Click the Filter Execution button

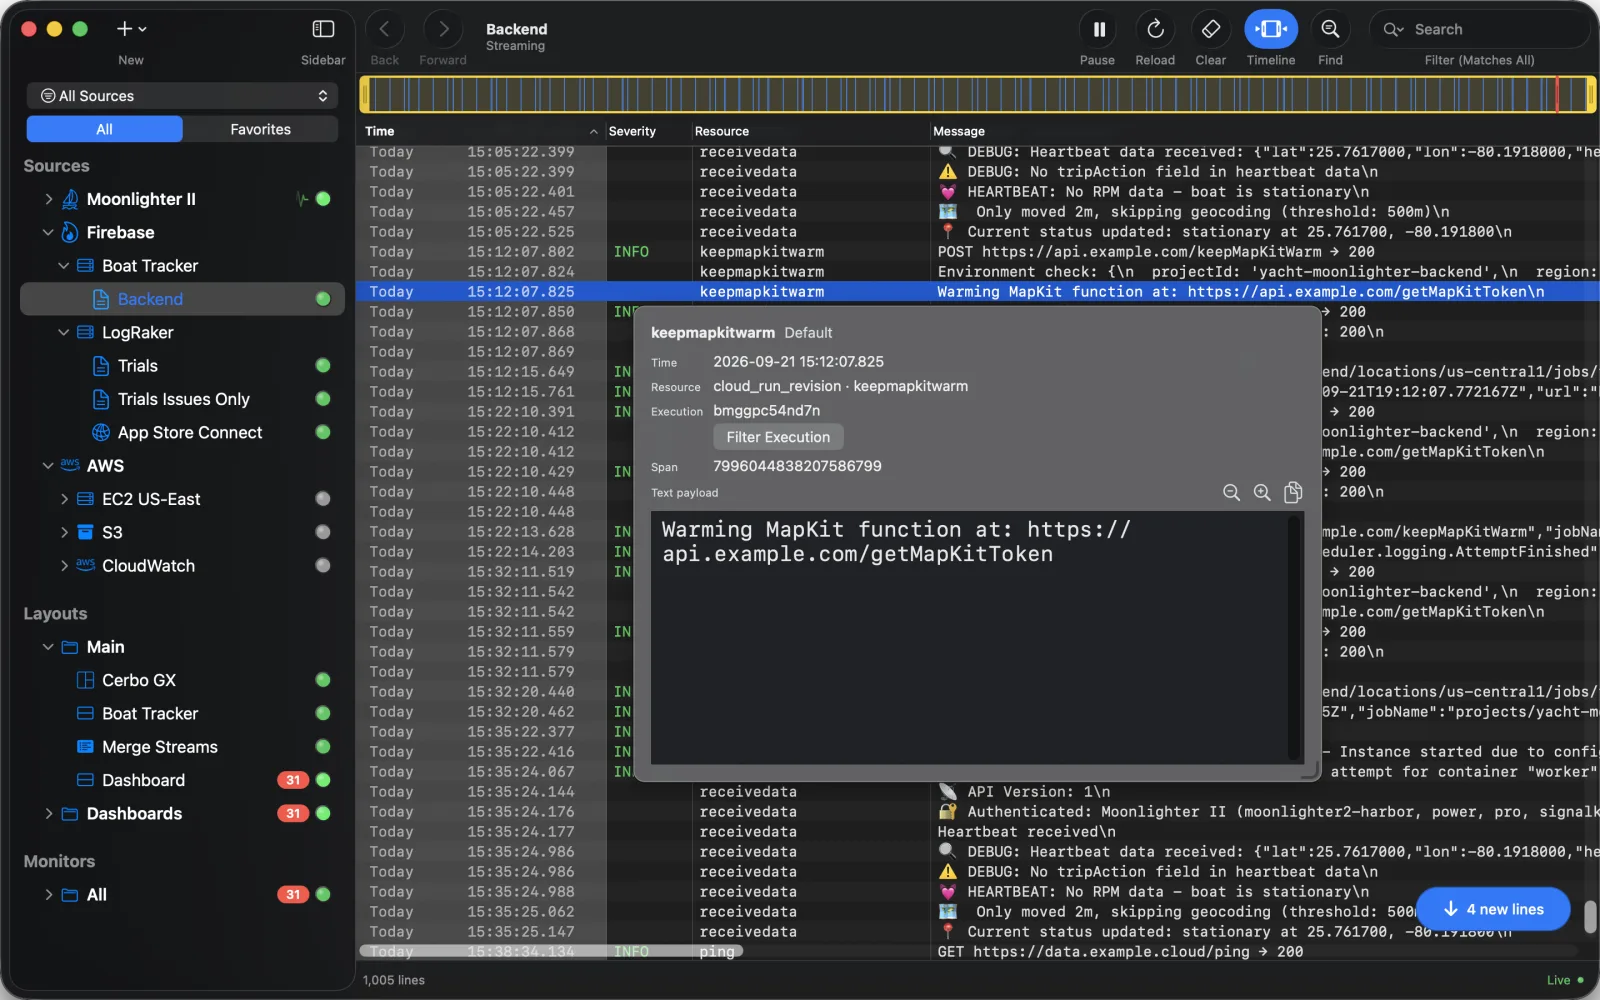[778, 437]
